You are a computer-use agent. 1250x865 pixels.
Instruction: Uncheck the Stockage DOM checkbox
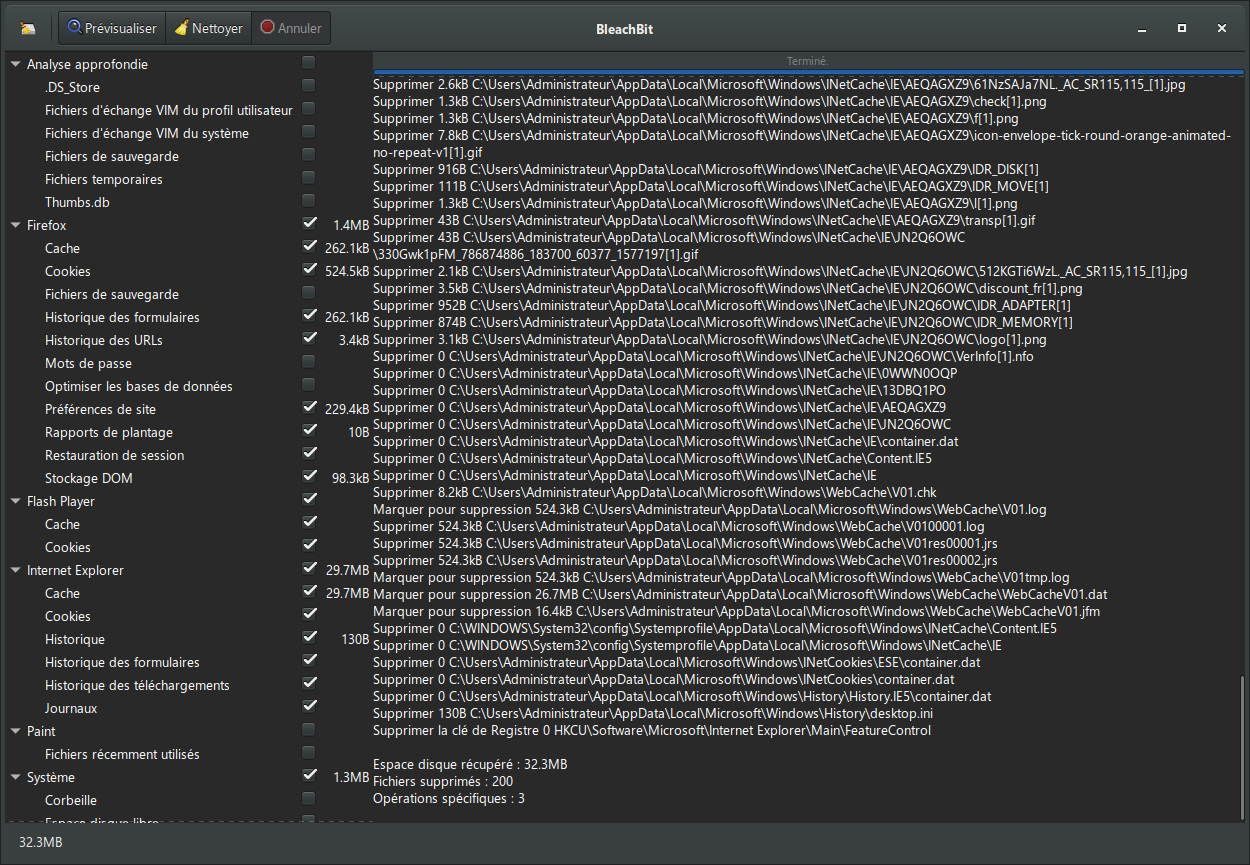309,477
